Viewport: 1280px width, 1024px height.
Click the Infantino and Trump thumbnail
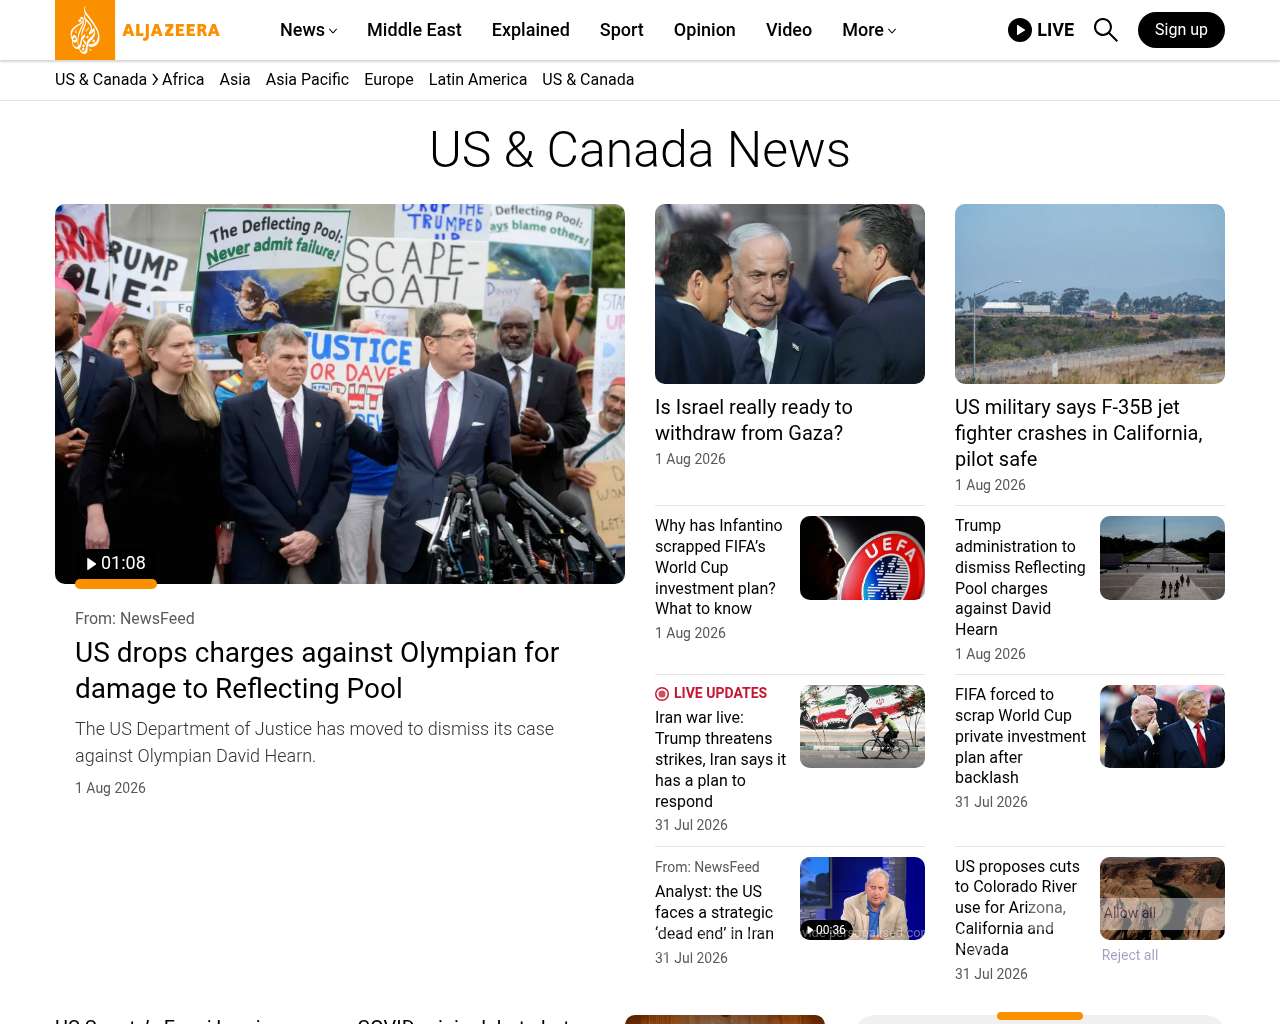[1162, 726]
